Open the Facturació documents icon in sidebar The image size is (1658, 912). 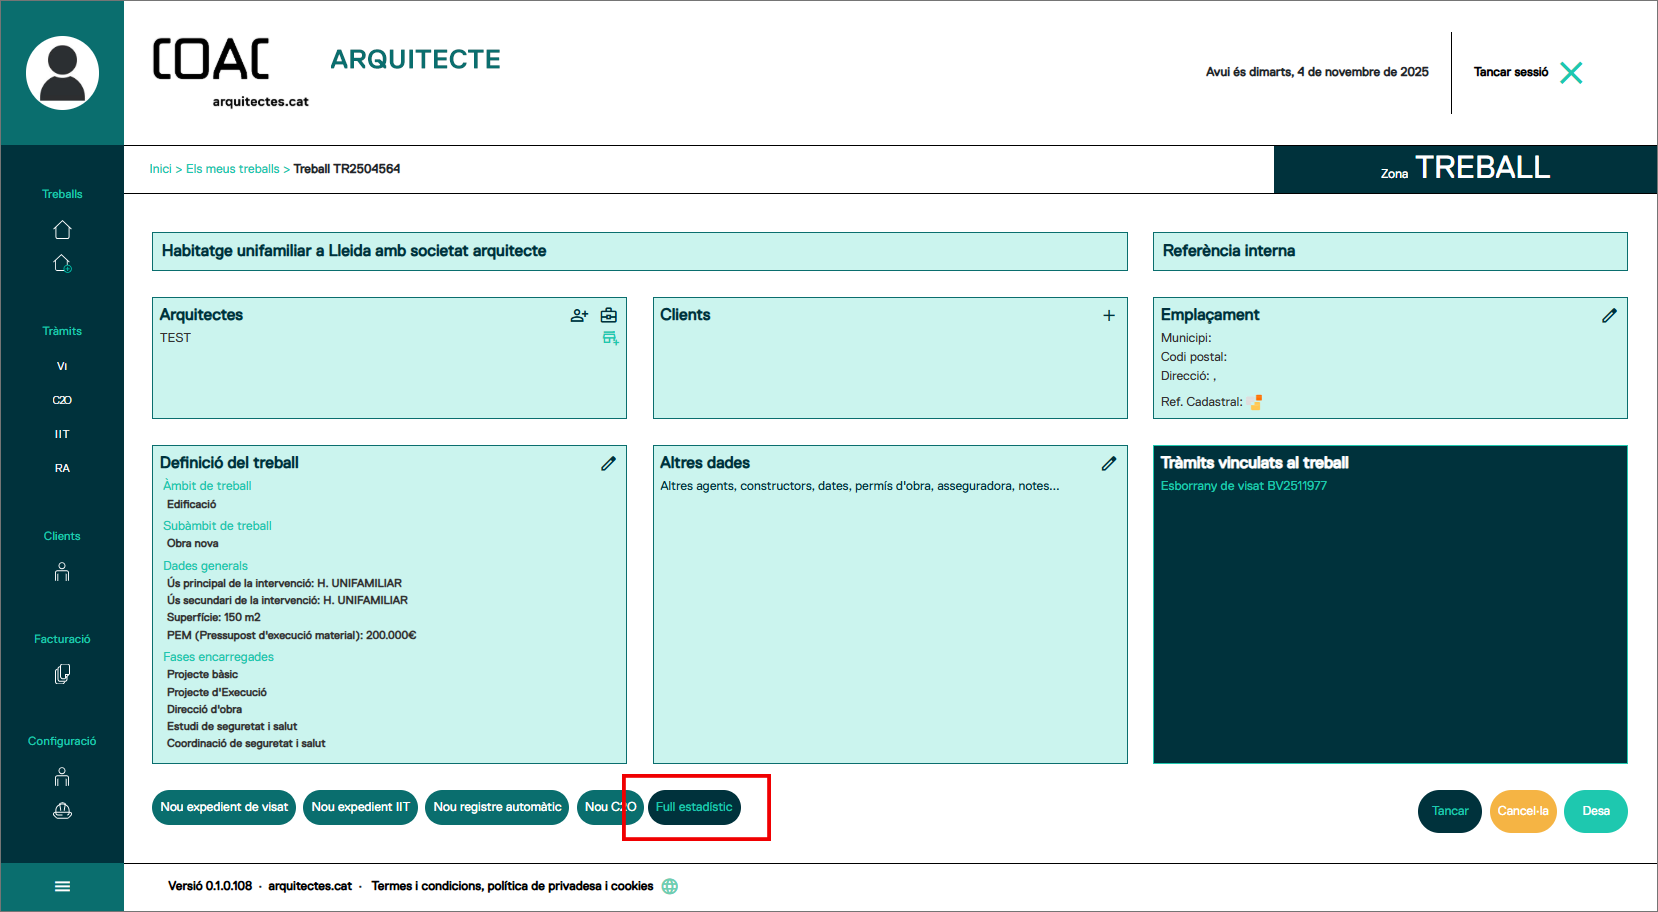62,675
